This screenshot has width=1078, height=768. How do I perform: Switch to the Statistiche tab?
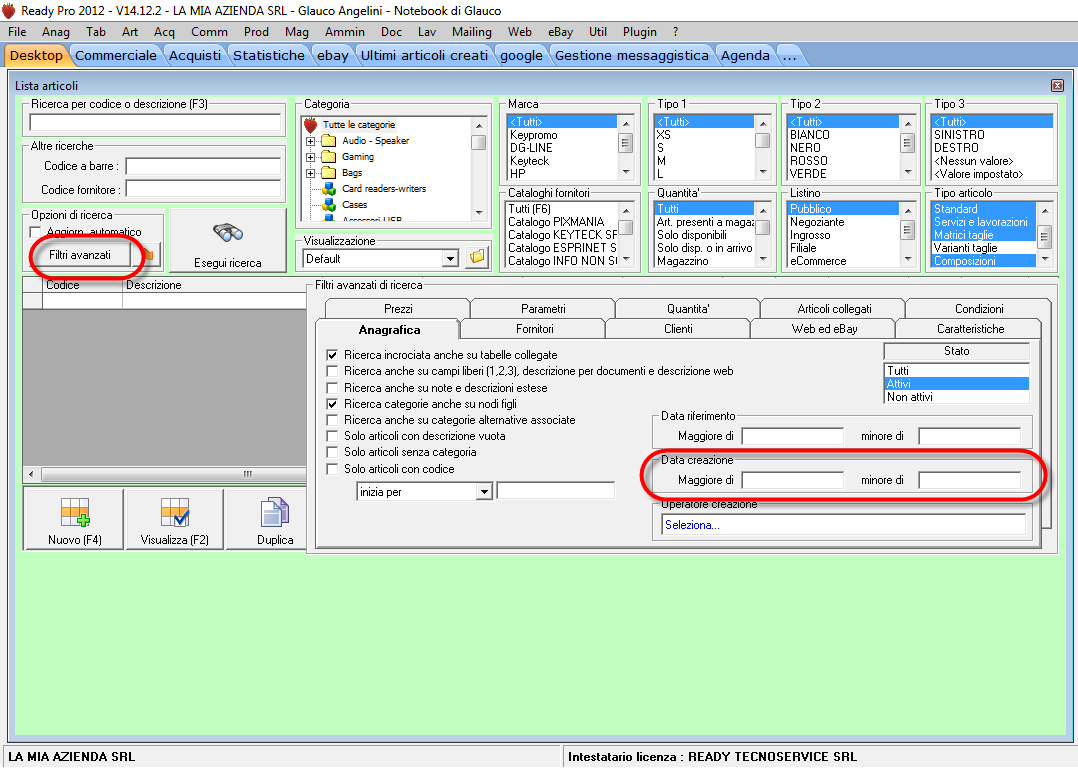(x=269, y=56)
